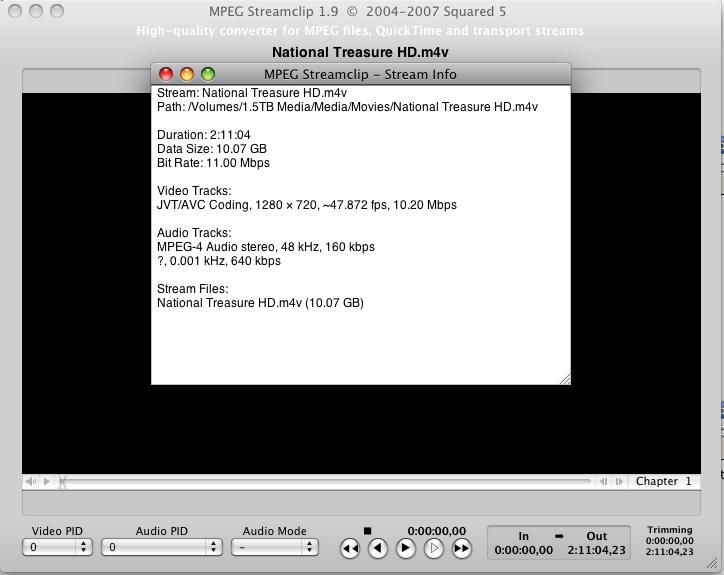Close the Stream Info window
Viewport: 724px width, 575px height.
pos(166,74)
